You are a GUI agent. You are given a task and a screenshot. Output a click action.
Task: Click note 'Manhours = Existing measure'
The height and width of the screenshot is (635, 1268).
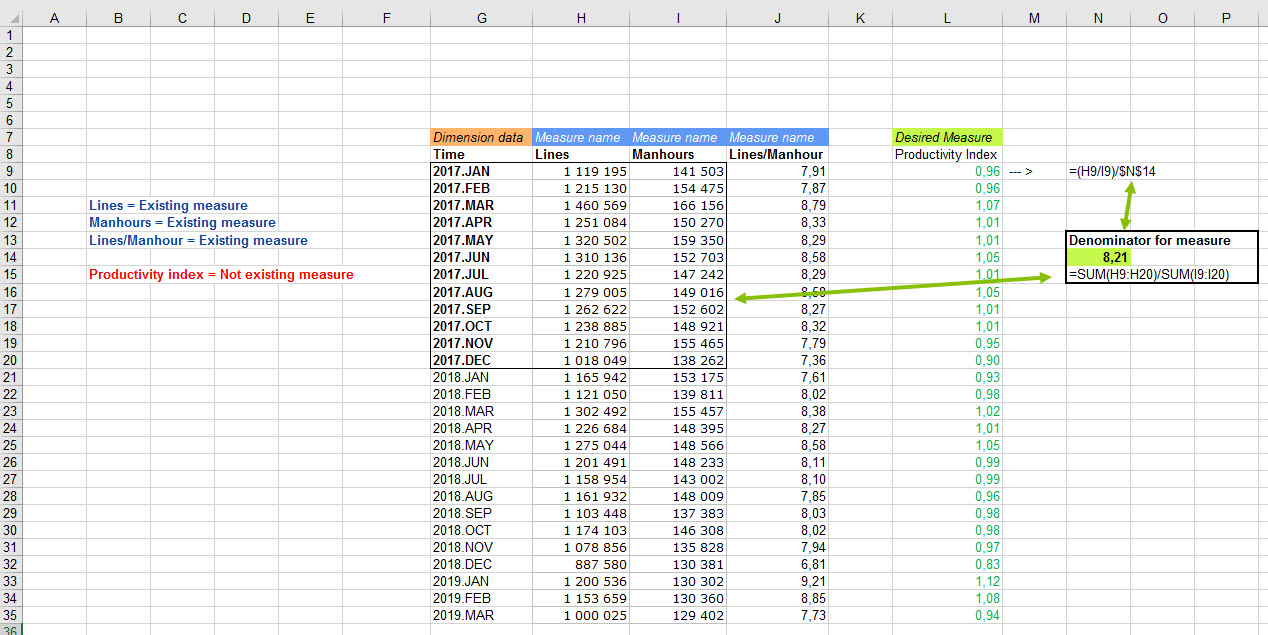182,222
